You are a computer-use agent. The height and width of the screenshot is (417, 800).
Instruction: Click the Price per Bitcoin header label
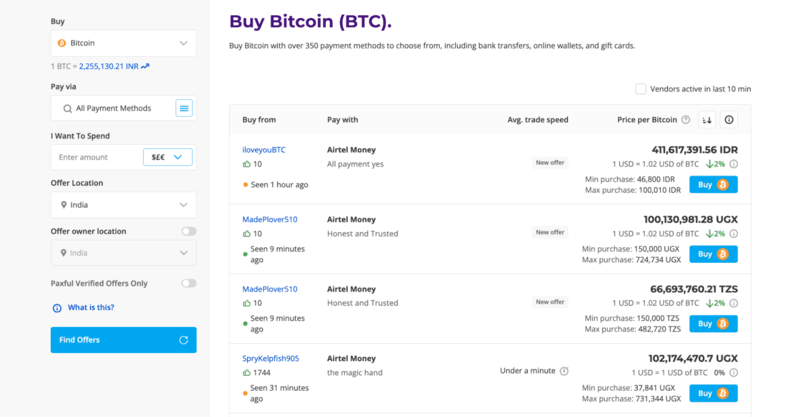[x=647, y=120]
